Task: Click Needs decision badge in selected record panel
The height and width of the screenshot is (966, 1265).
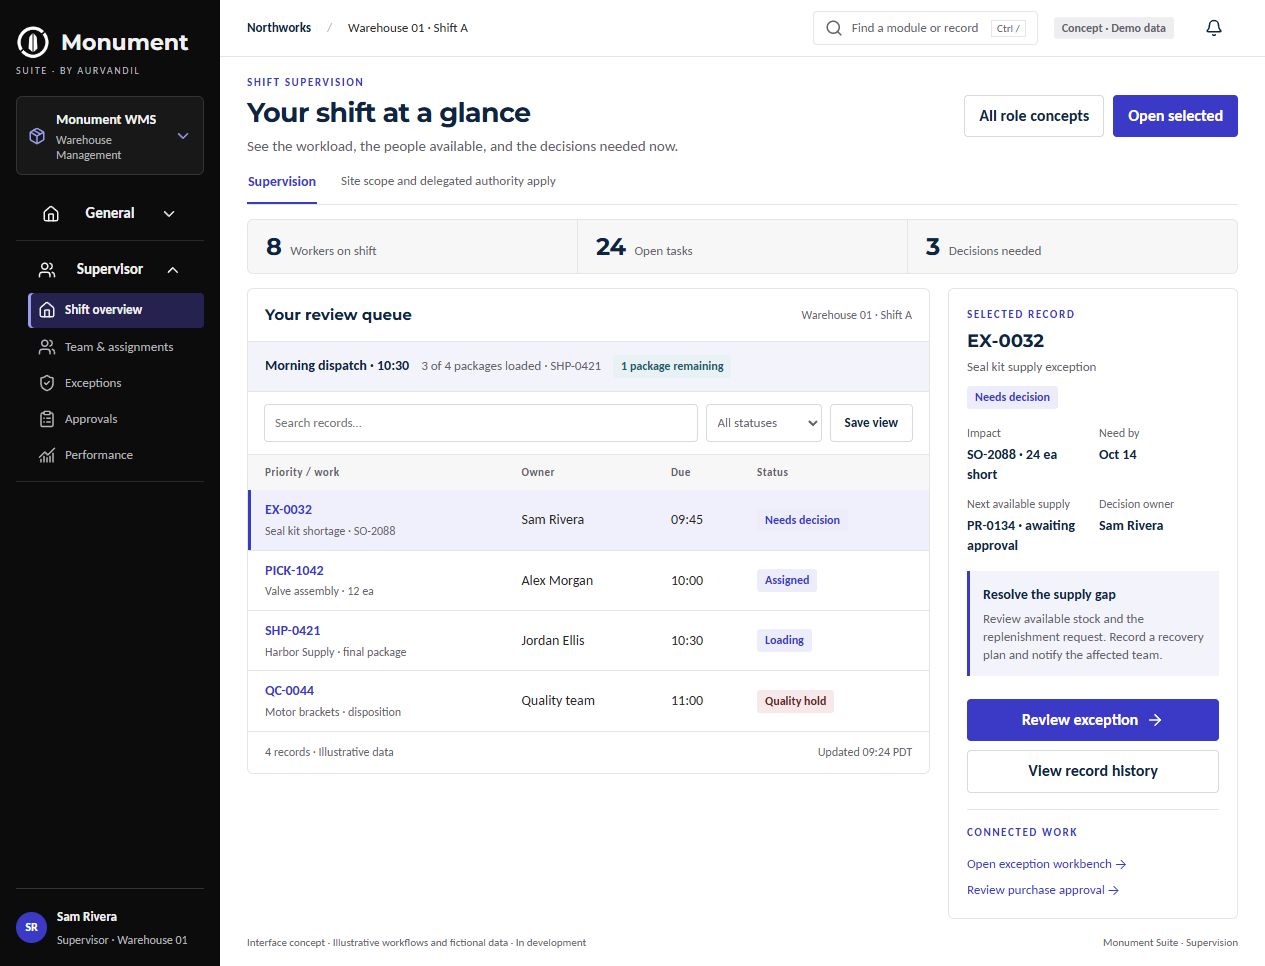Action: tap(1012, 397)
